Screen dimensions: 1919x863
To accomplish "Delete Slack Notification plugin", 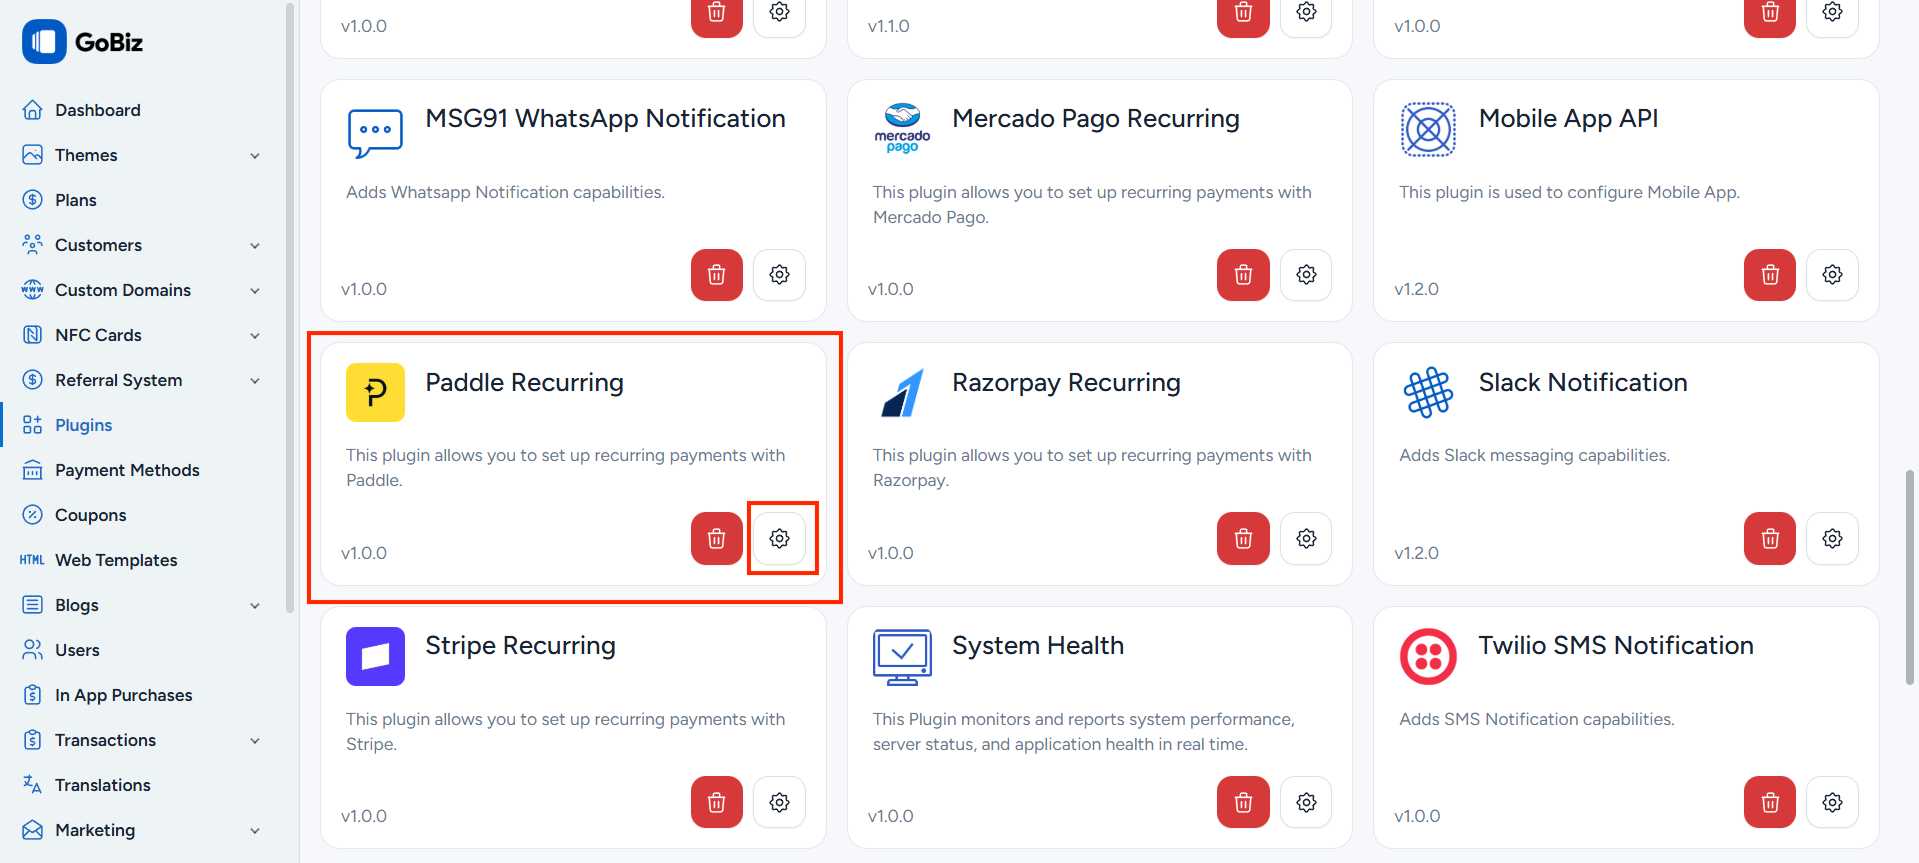I will pos(1770,539).
